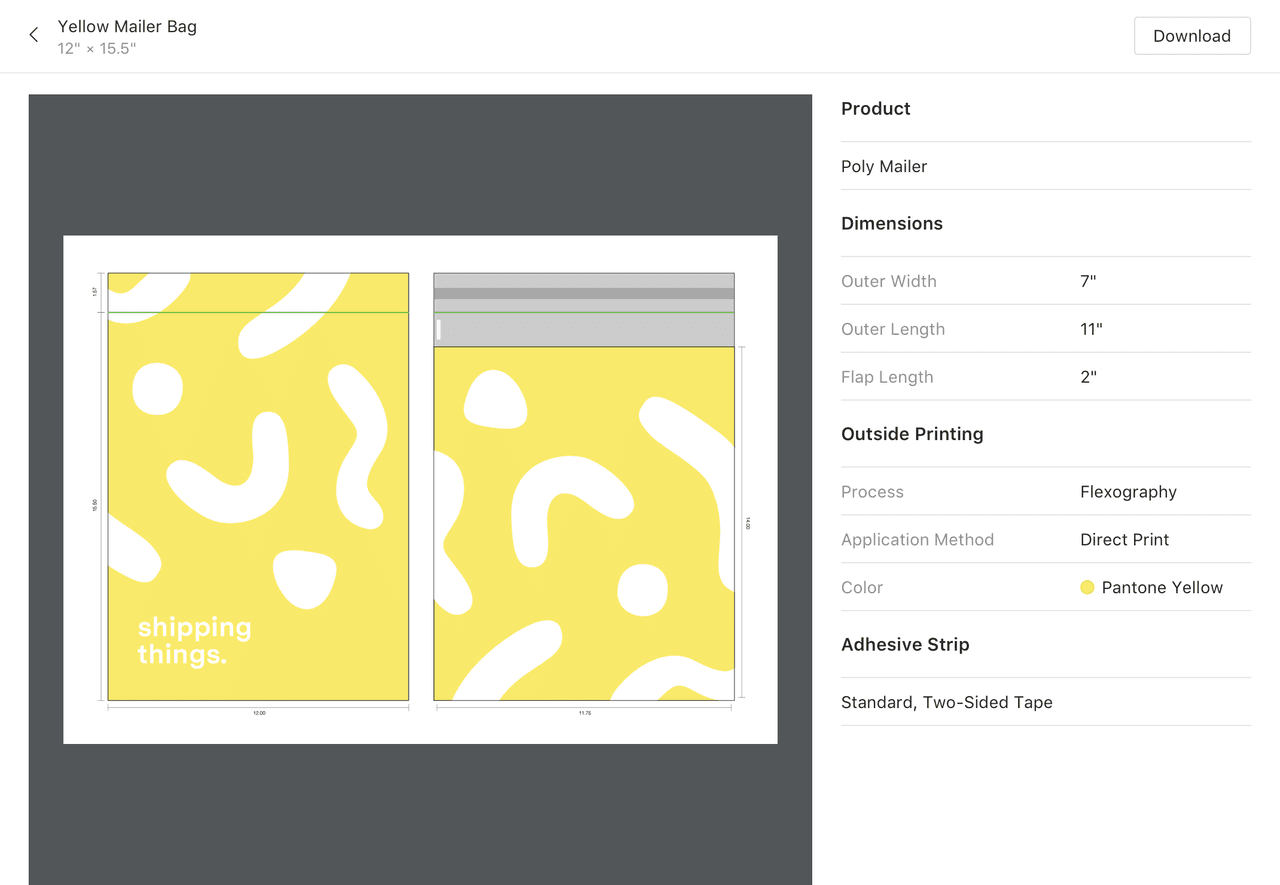Select the Outer Length value 11"
Image resolution: width=1280 pixels, height=885 pixels.
click(x=1091, y=329)
